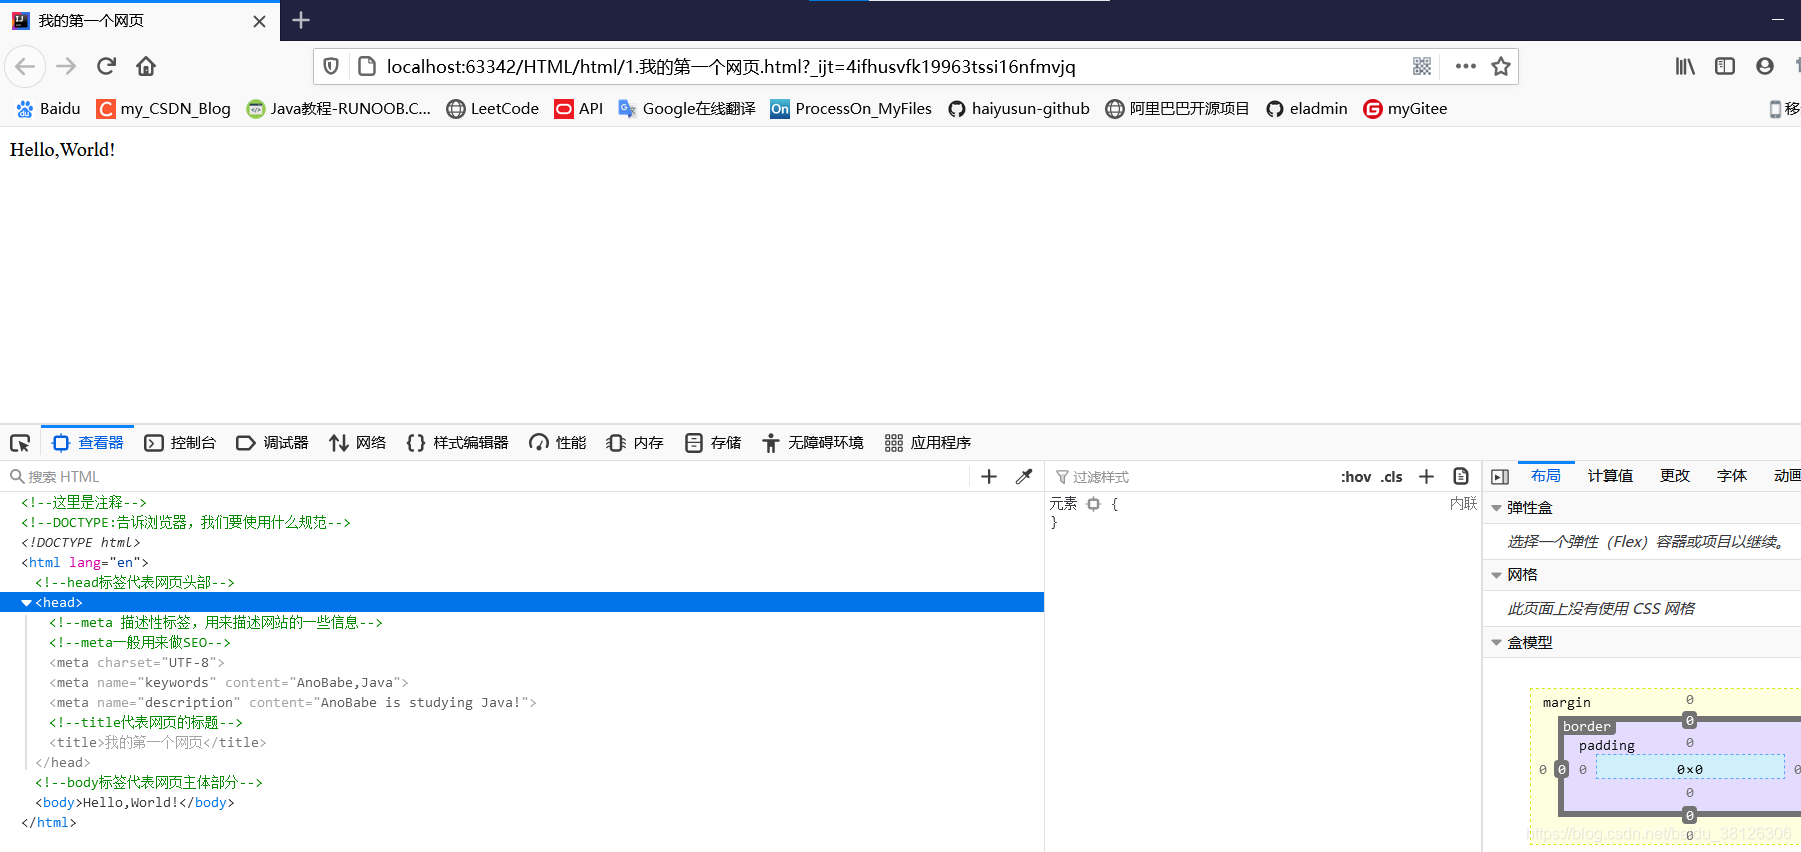Open the Baidu bookmark
1801x852 pixels.
(48, 109)
